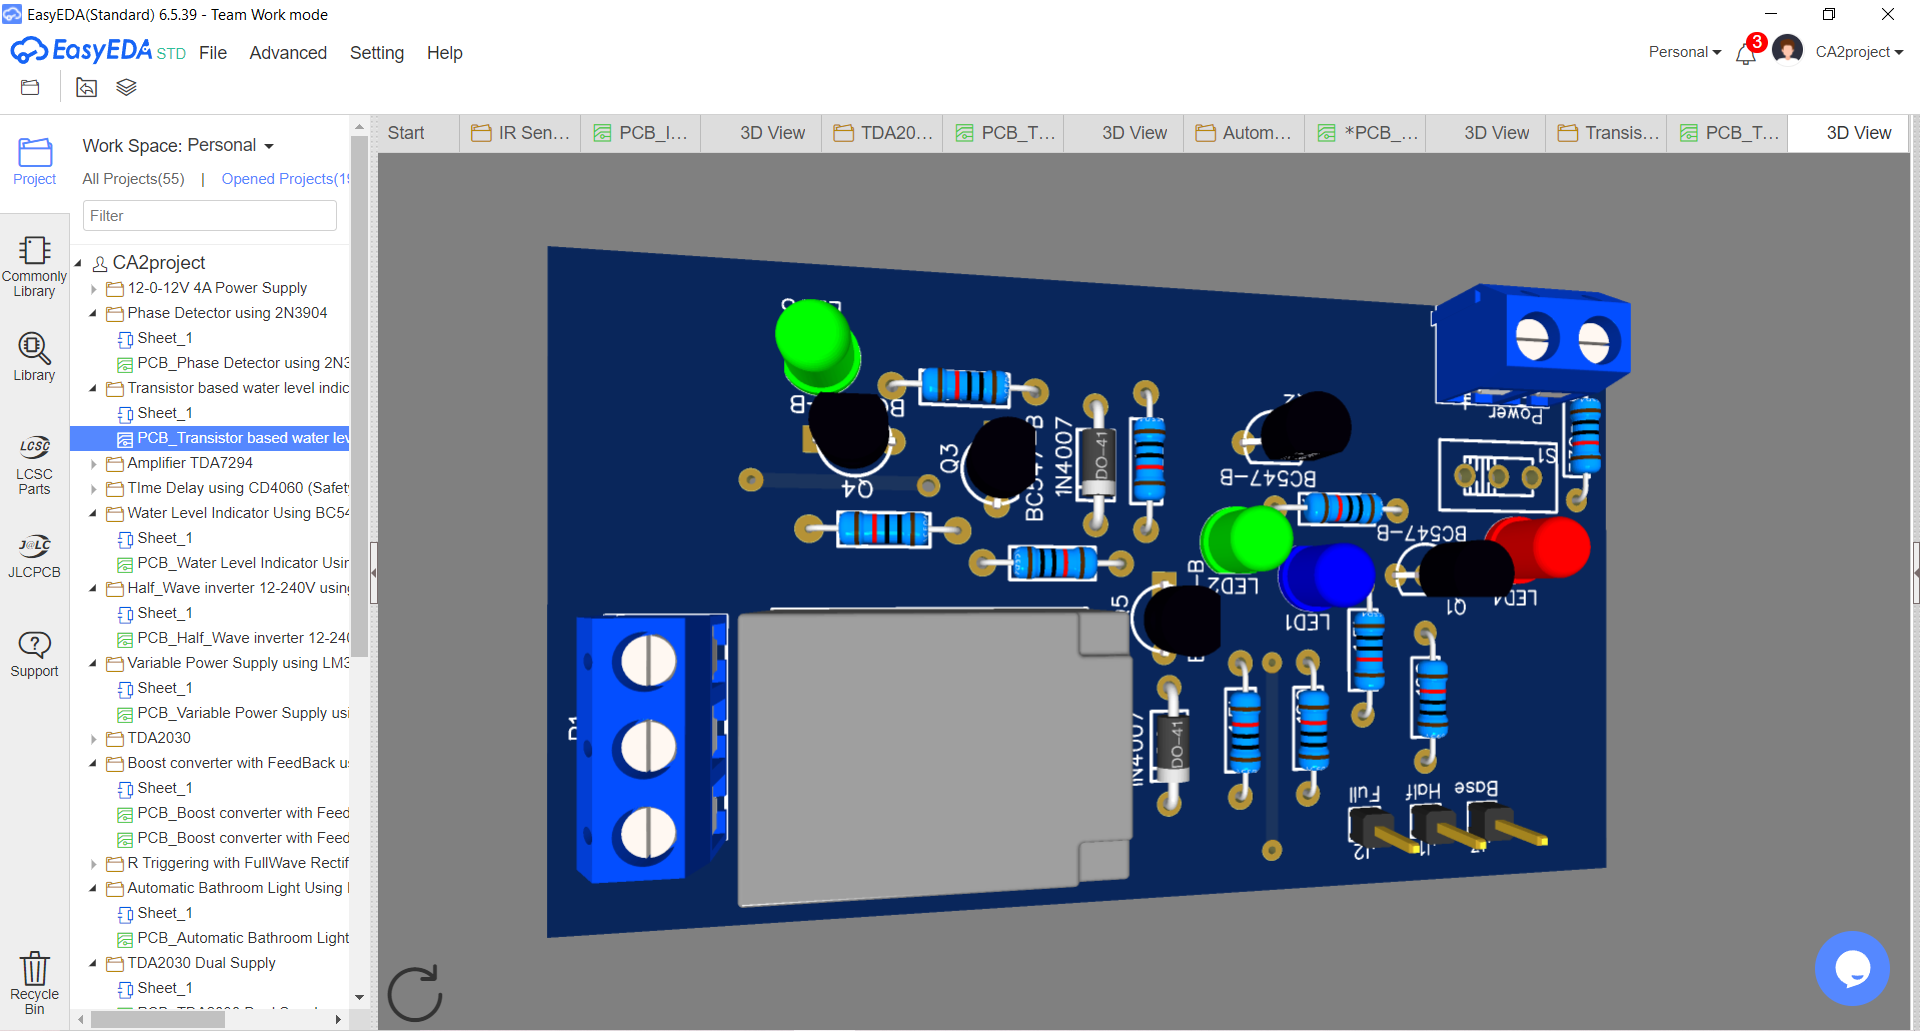The height and width of the screenshot is (1031, 1920).
Task: Open the Library search panel
Action: pyautogui.click(x=34, y=357)
